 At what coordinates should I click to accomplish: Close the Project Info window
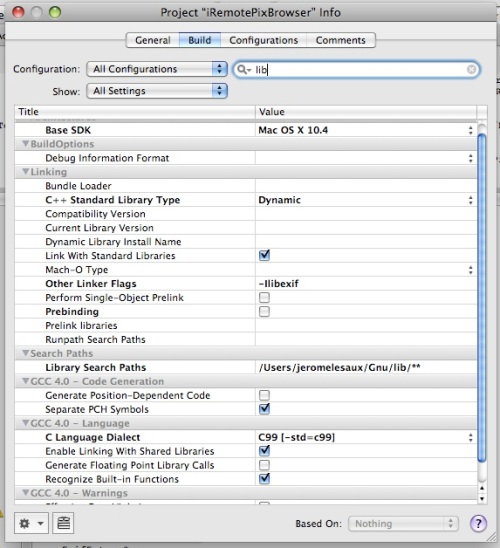[x=18, y=12]
